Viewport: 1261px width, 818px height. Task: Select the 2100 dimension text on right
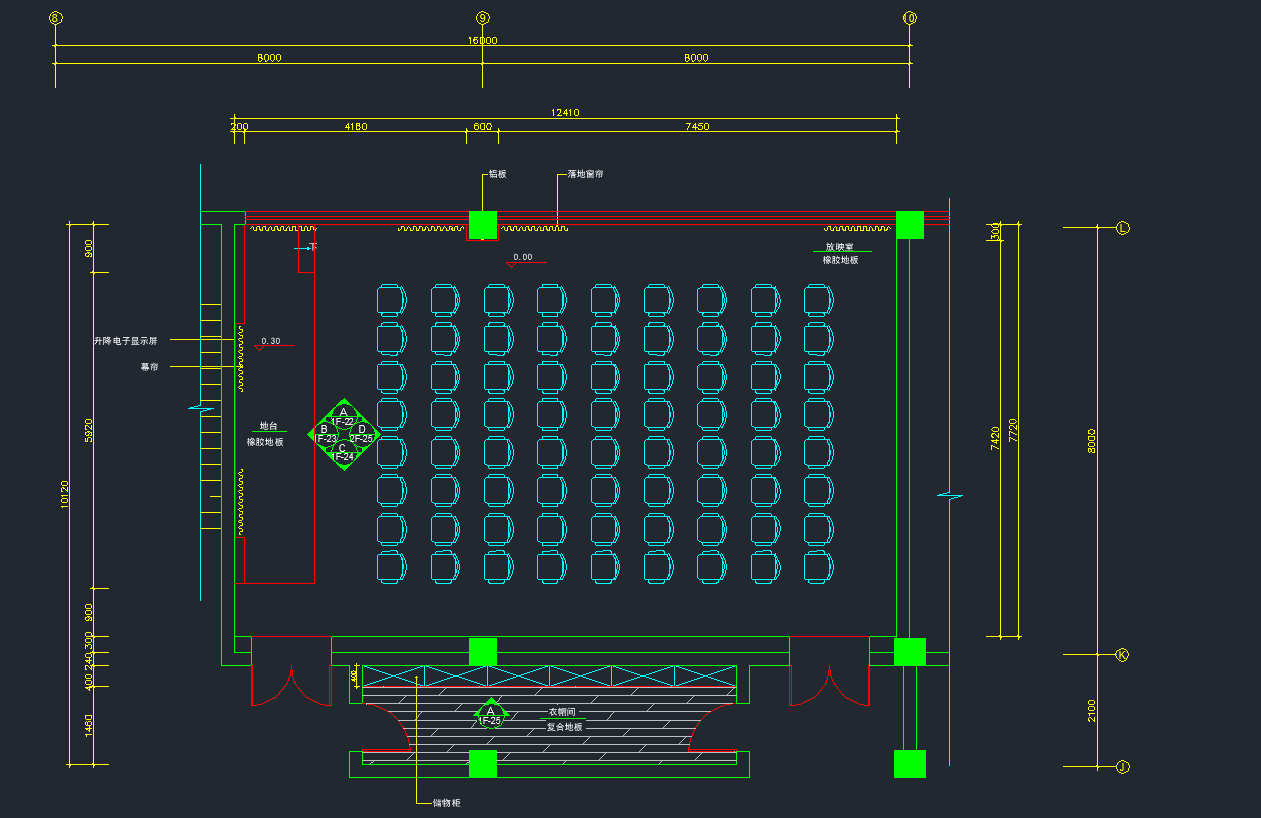(x=1091, y=710)
